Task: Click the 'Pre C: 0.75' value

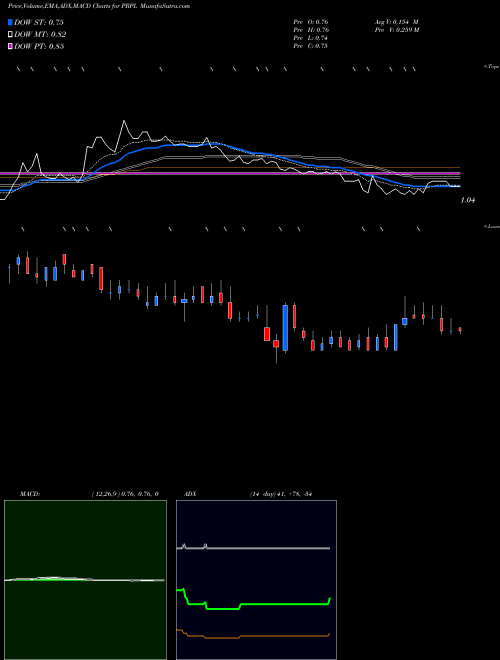Action: 311,46
